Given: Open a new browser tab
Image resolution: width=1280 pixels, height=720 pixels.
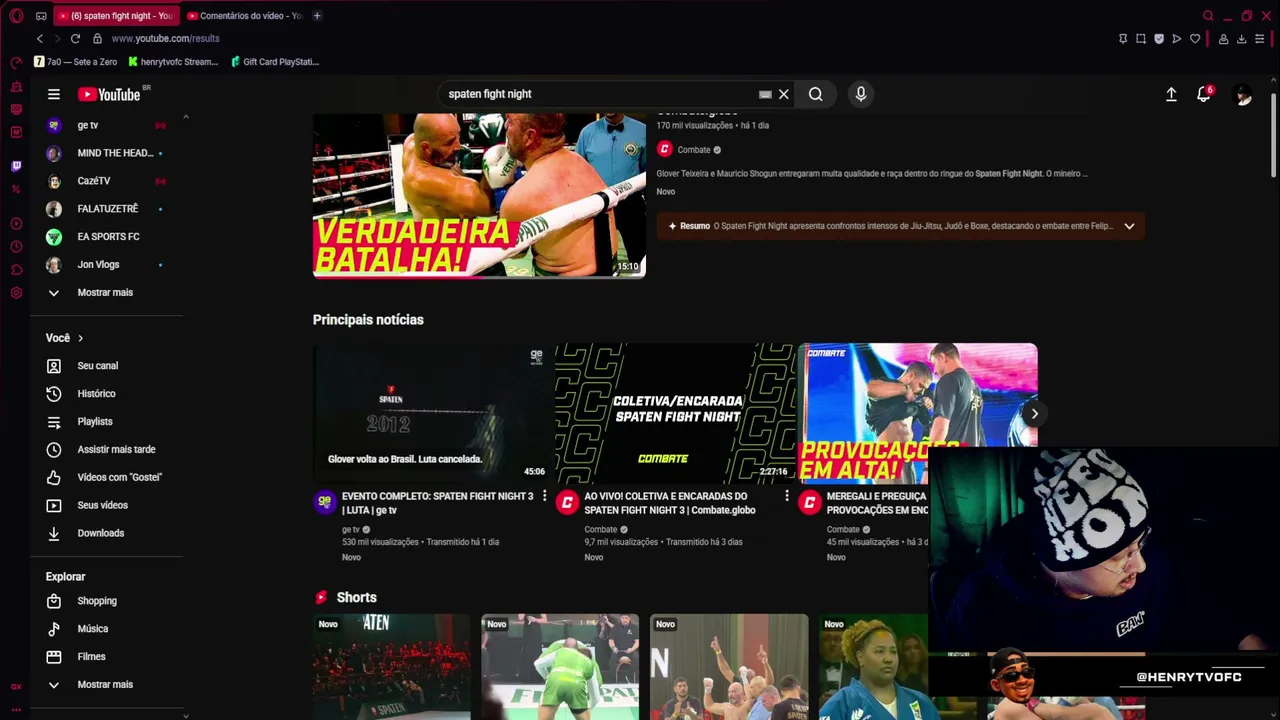Looking at the screenshot, I should tap(317, 16).
